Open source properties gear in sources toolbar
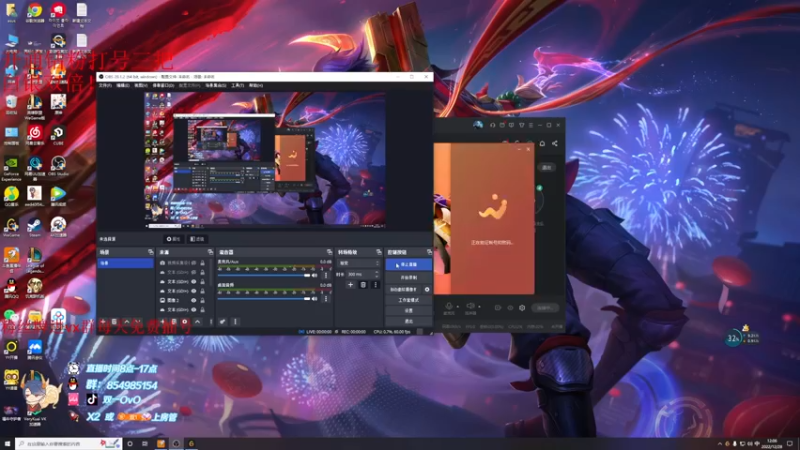Image resolution: width=800 pixels, height=450 pixels. click(x=185, y=322)
